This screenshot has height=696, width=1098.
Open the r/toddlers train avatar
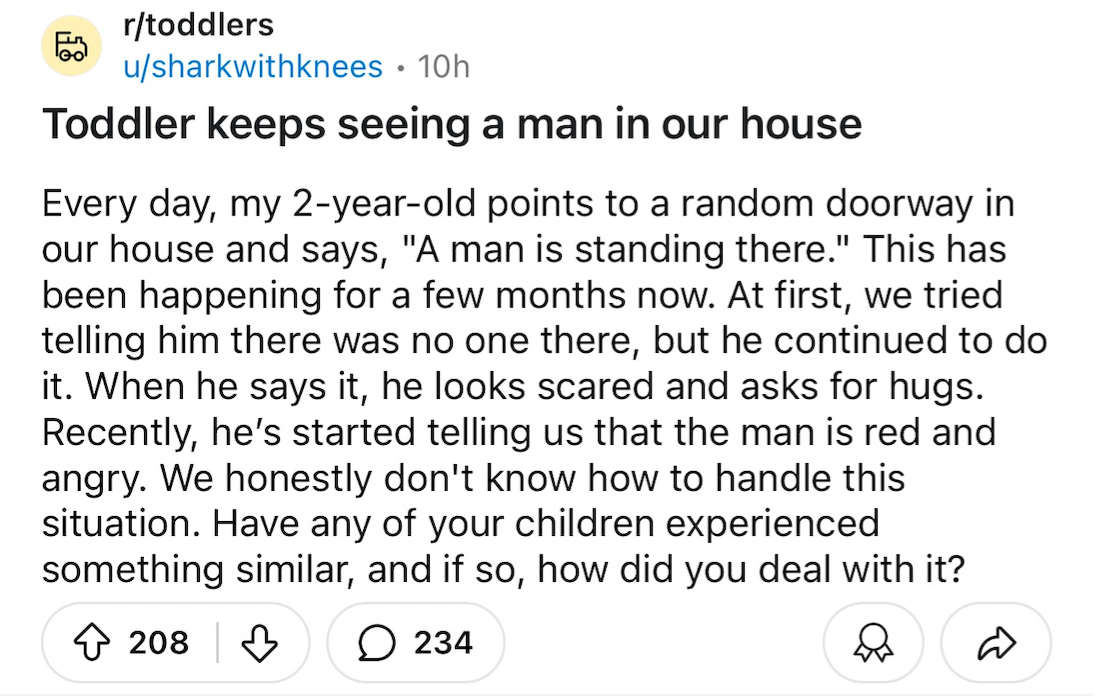71,46
